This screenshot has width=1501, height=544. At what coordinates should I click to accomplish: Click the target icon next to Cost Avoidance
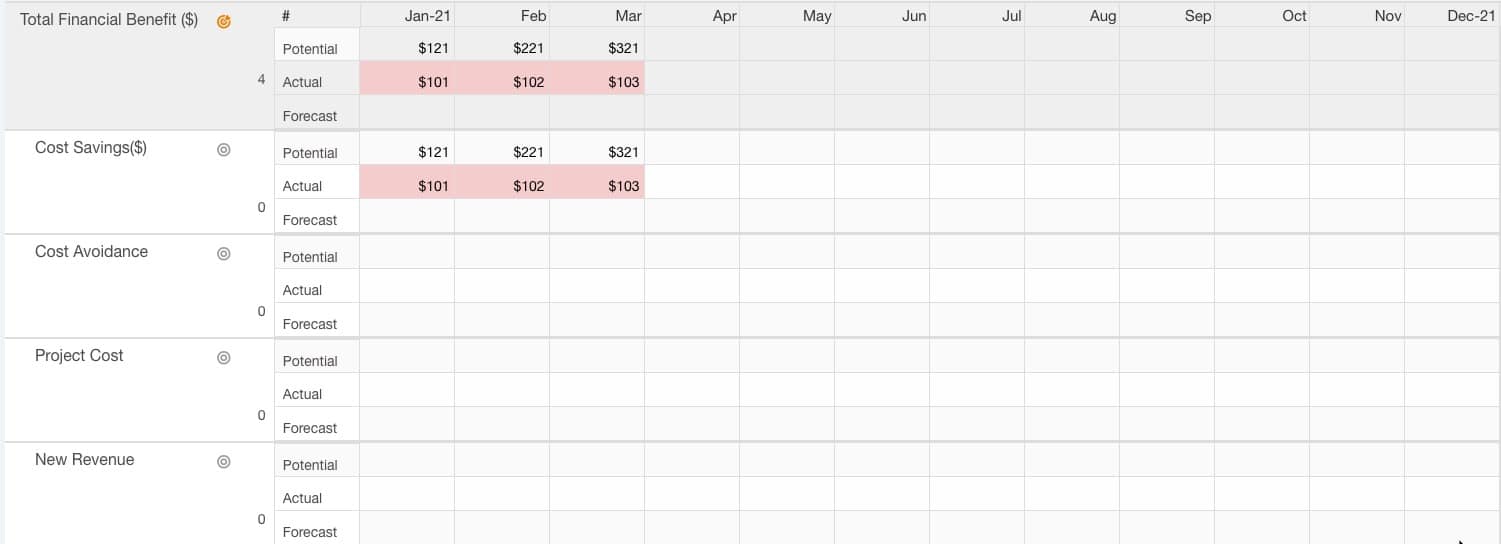pyautogui.click(x=224, y=253)
